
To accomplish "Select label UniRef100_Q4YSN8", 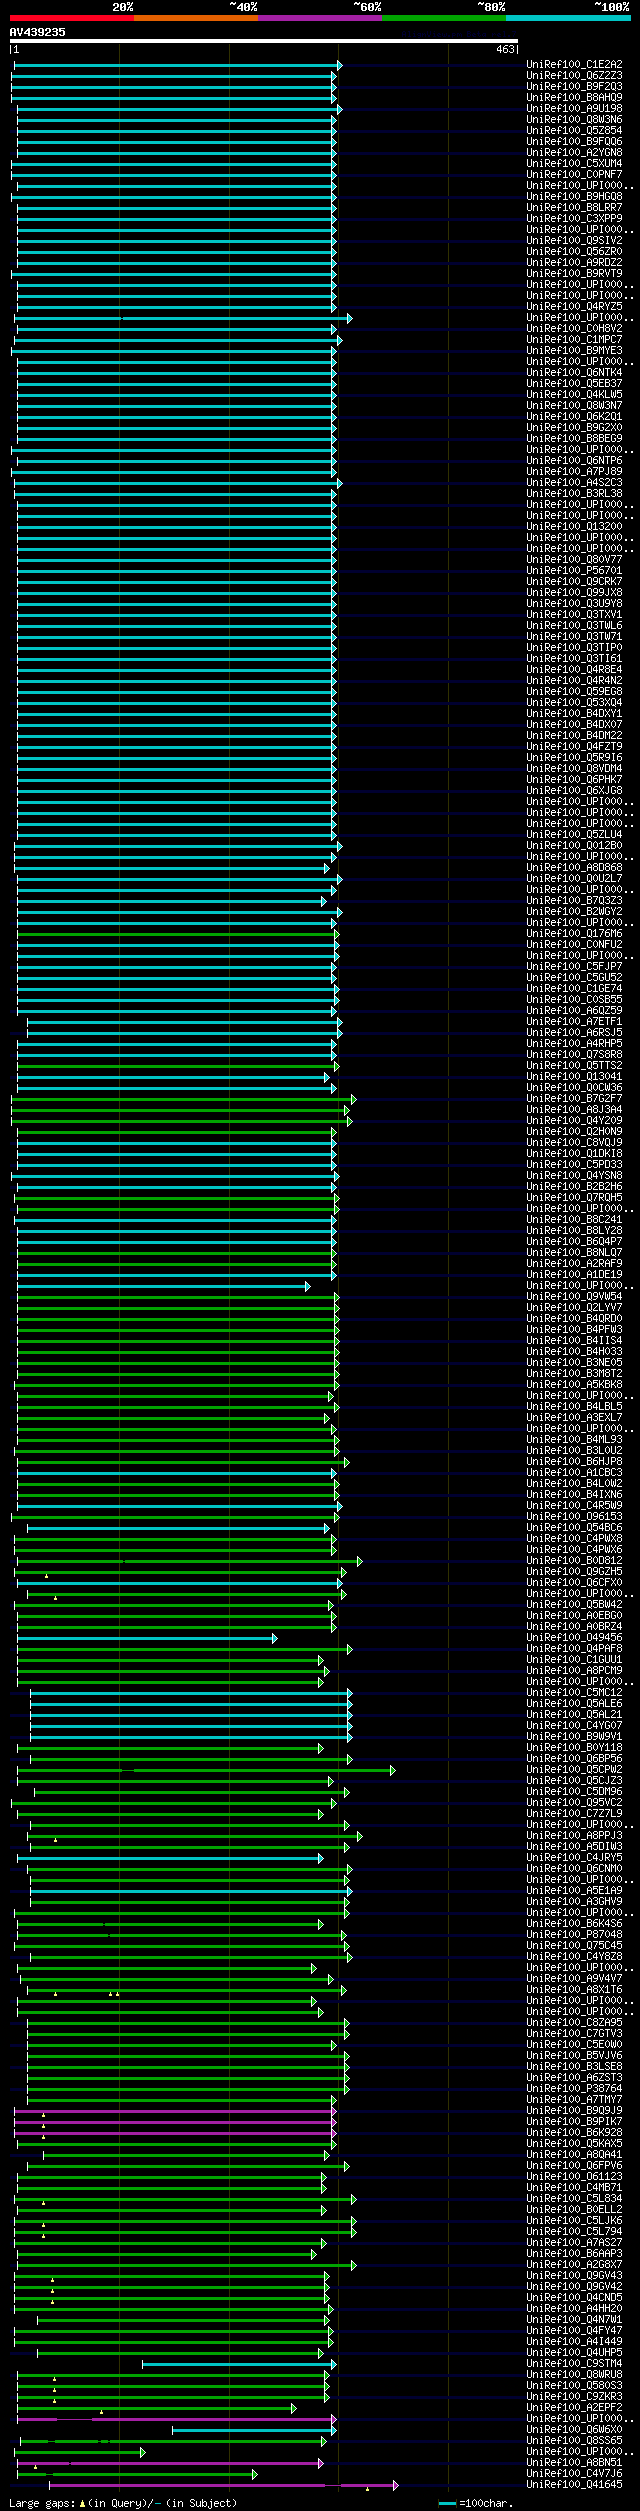I will pyautogui.click(x=574, y=1177).
